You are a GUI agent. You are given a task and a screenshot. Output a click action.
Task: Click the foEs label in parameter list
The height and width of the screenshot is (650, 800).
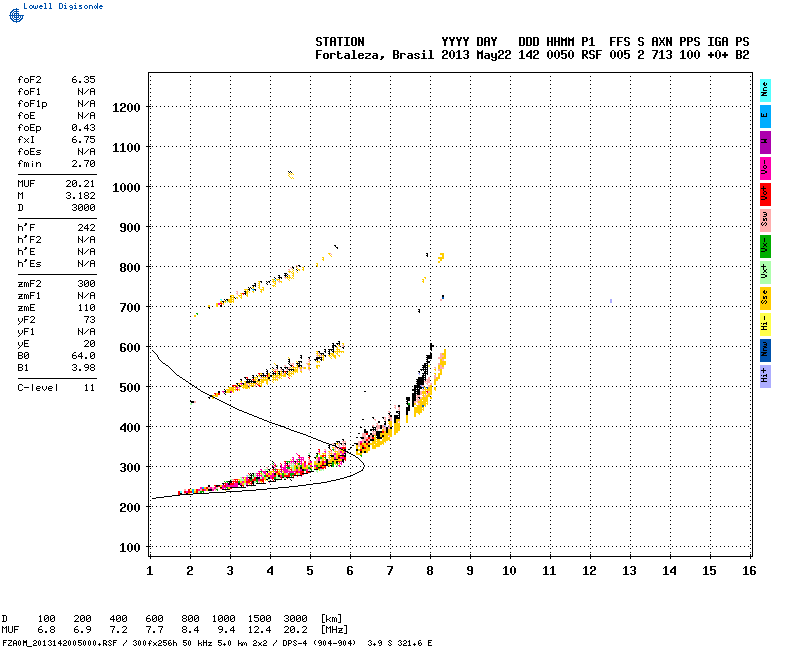[29, 152]
